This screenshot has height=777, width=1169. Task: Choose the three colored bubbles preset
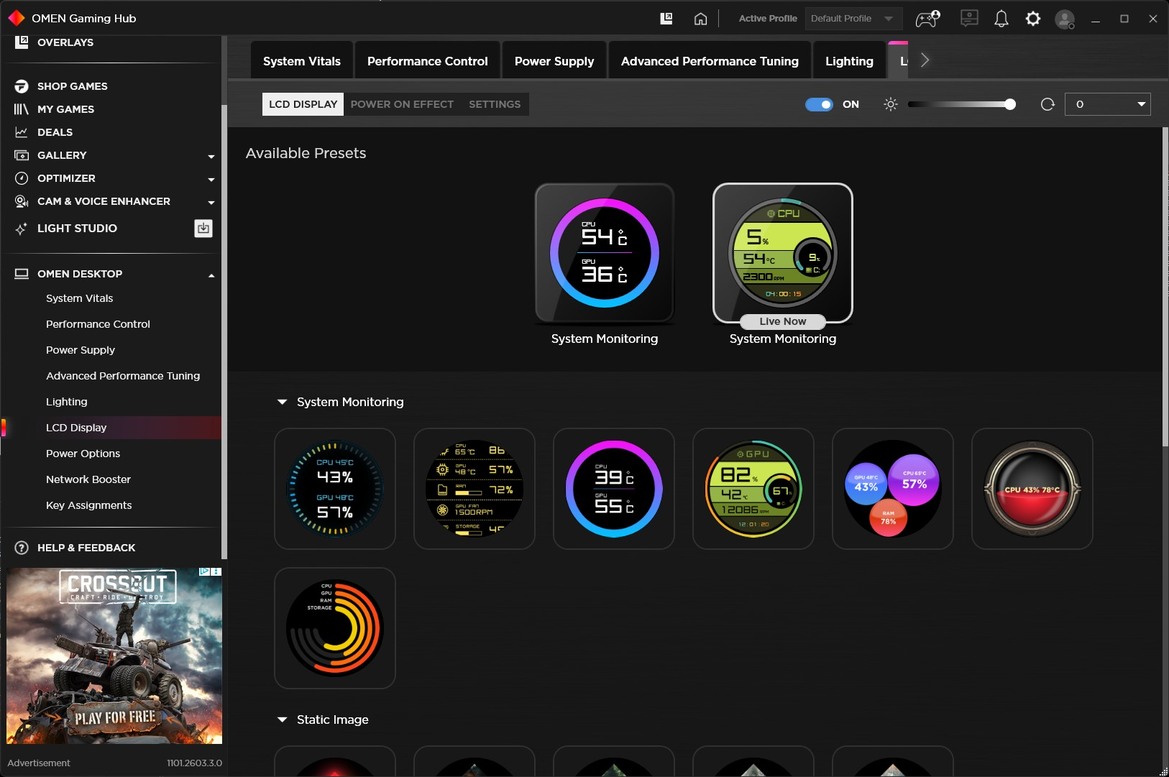[892, 488]
